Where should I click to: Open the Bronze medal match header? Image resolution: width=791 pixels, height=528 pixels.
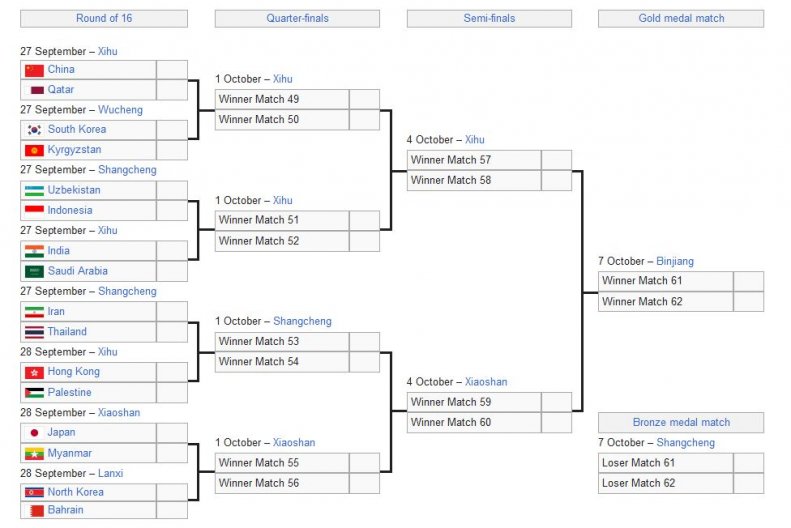[681, 422]
